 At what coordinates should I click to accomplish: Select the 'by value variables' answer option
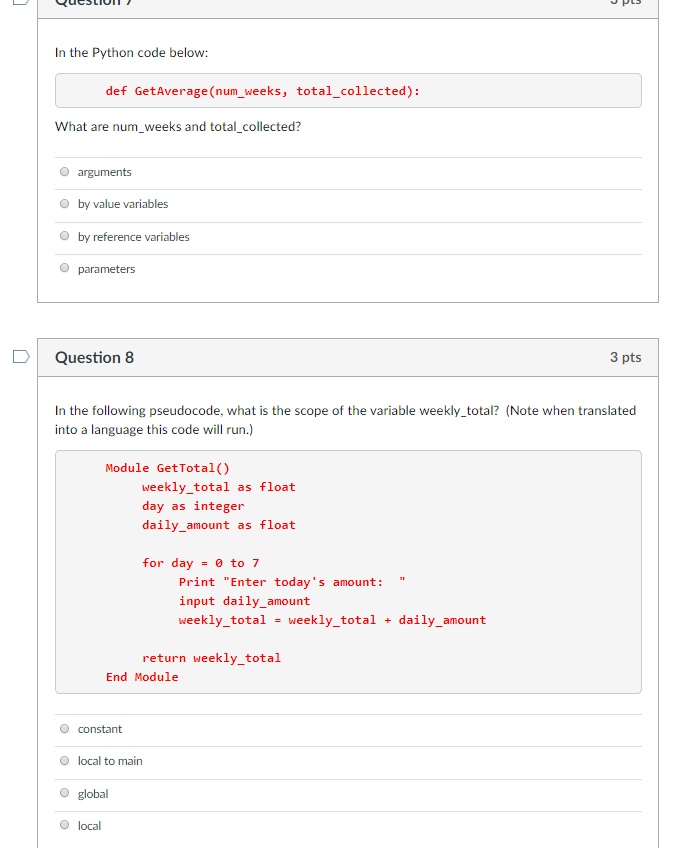(64, 203)
